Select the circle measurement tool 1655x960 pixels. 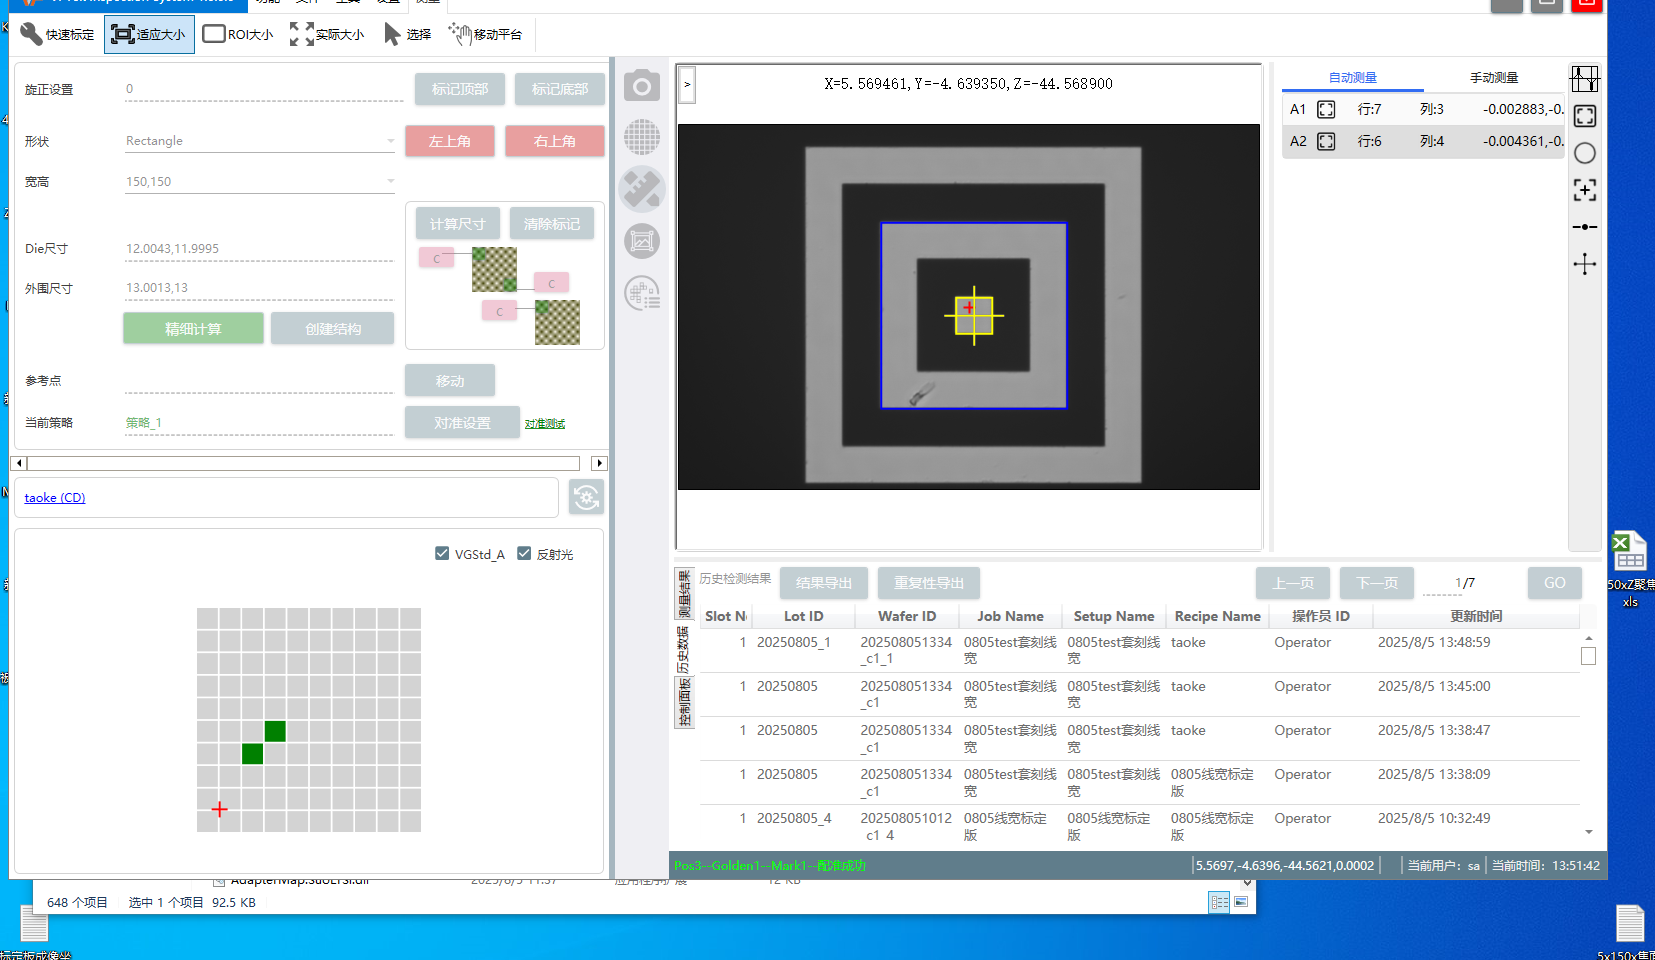1584,153
